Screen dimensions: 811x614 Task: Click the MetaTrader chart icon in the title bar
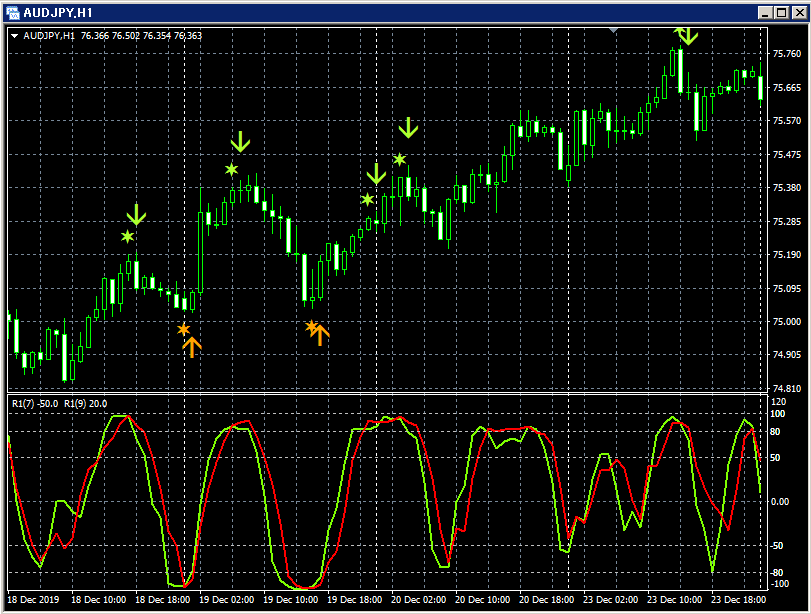pos(12,13)
